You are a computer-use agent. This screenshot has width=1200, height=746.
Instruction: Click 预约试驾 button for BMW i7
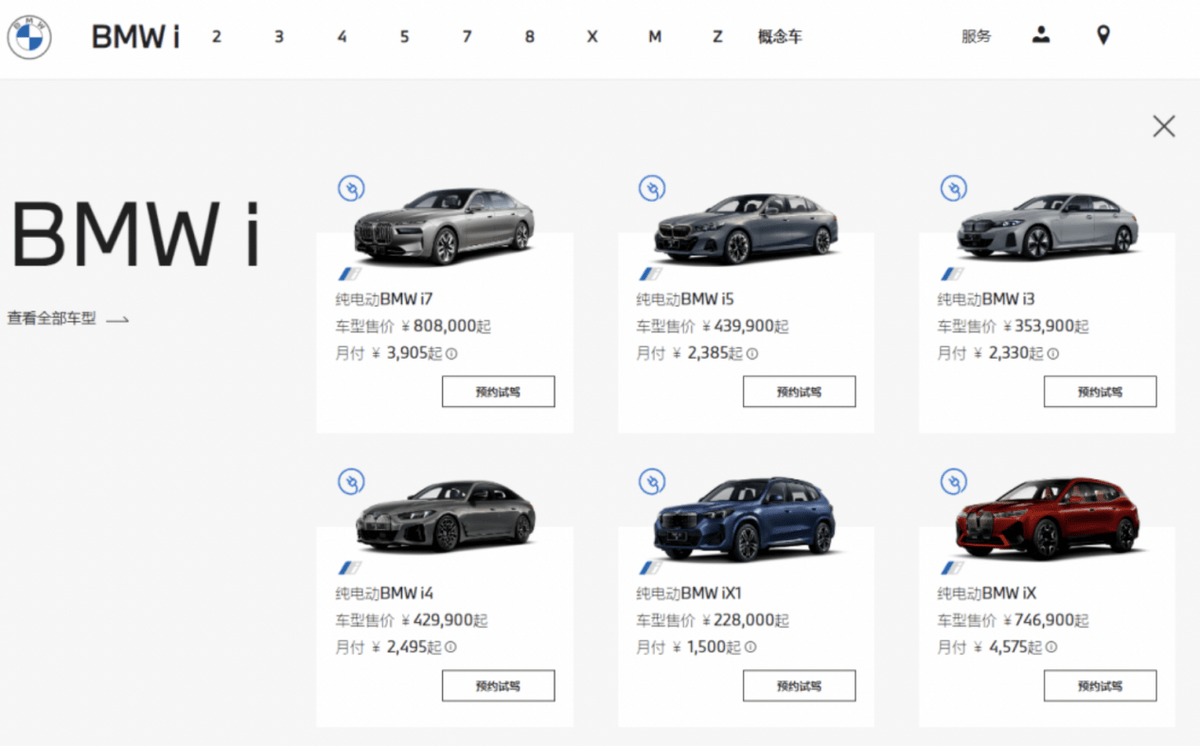(498, 392)
